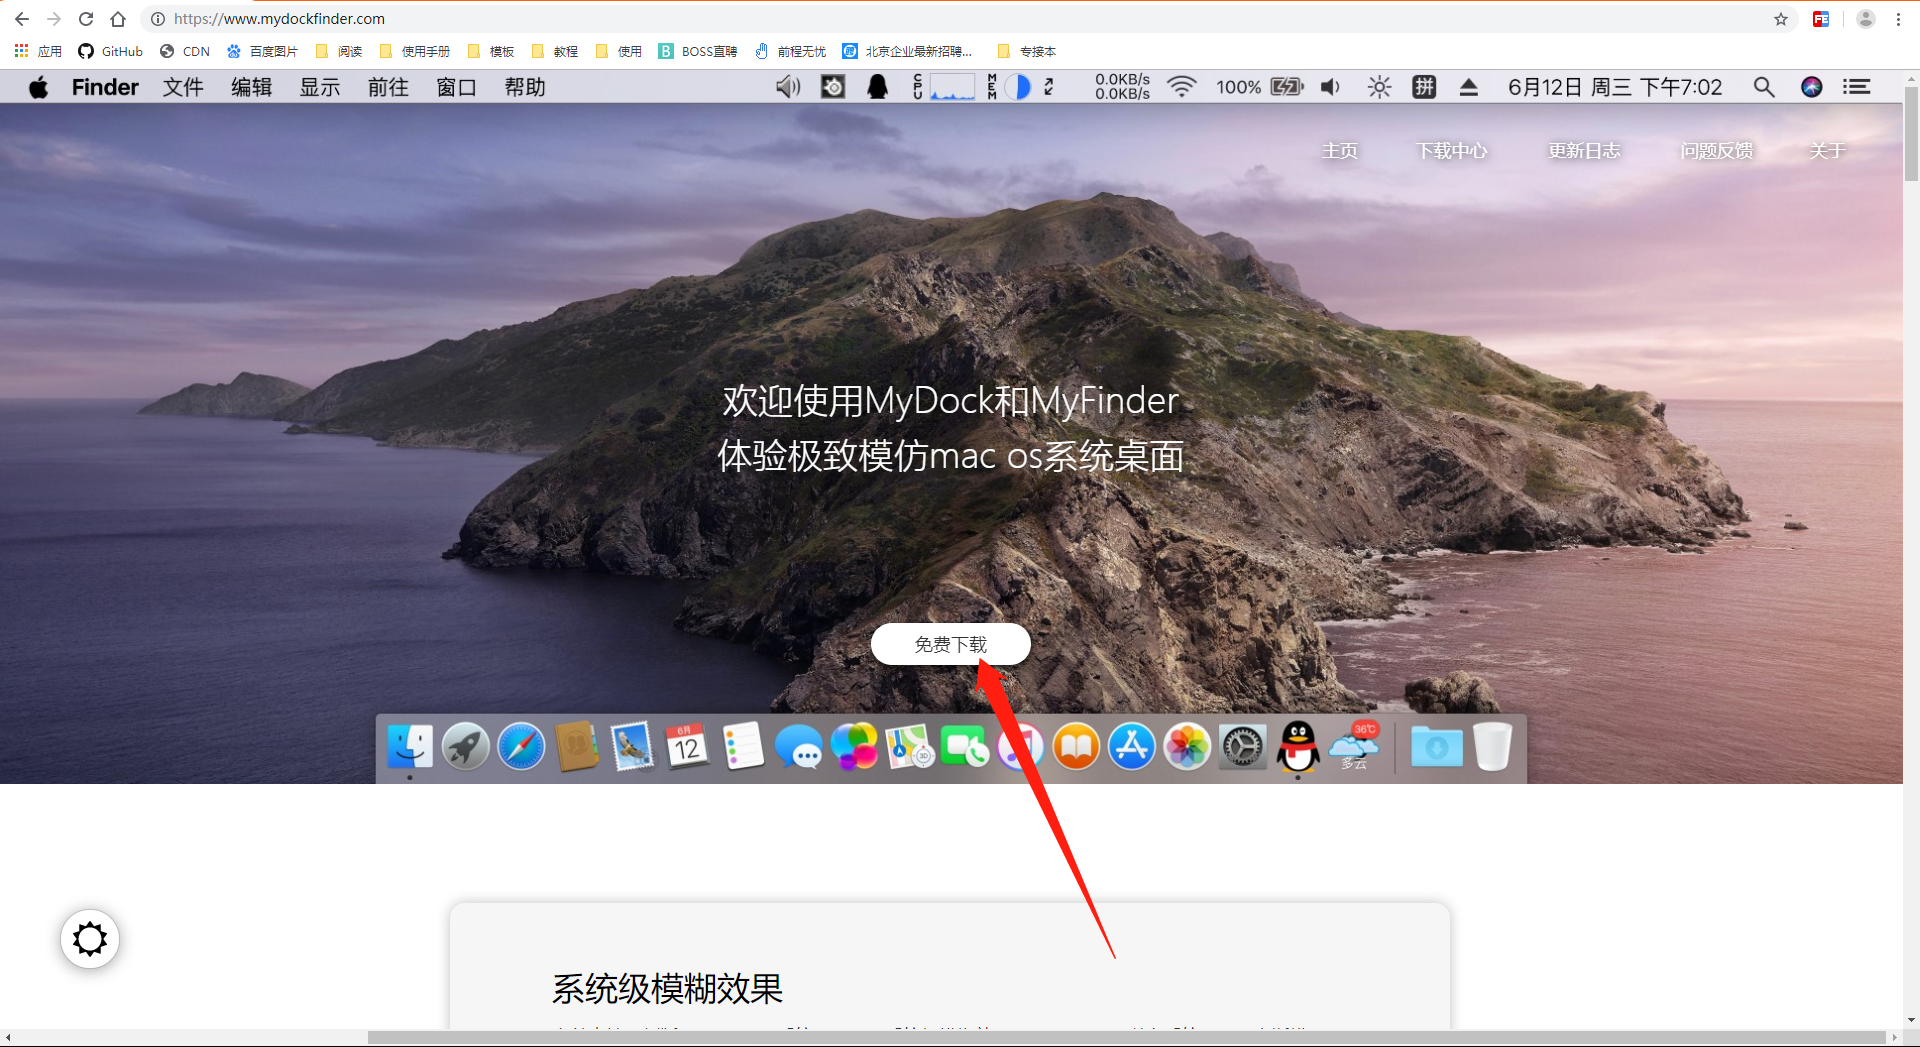
Task: Open the 显示 menu
Action: (x=320, y=87)
